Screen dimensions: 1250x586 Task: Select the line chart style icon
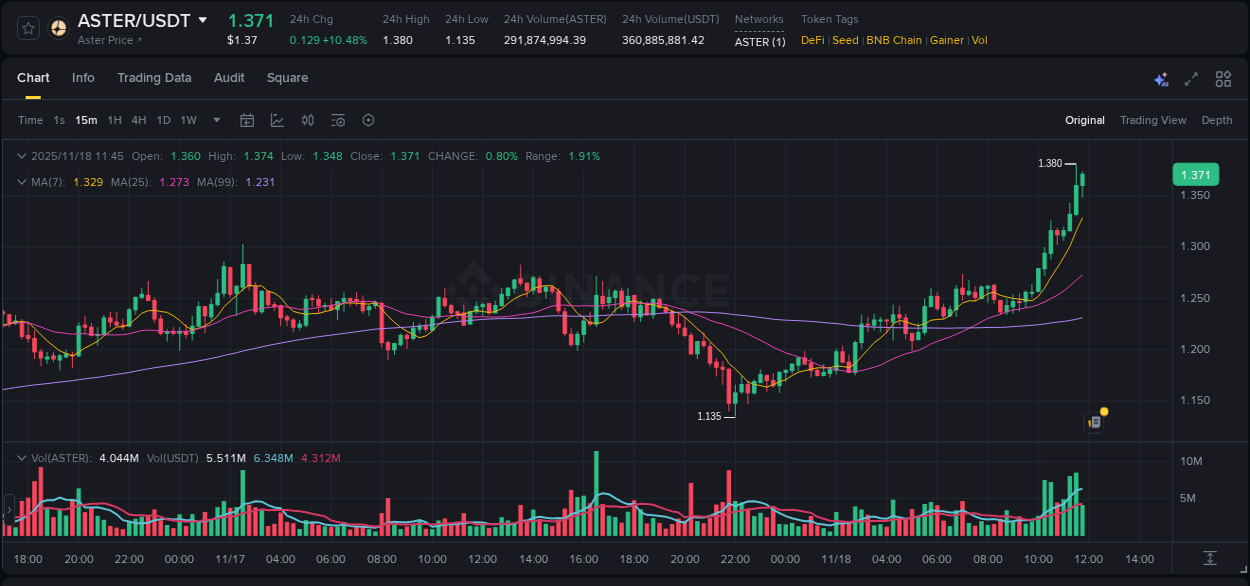coord(276,120)
